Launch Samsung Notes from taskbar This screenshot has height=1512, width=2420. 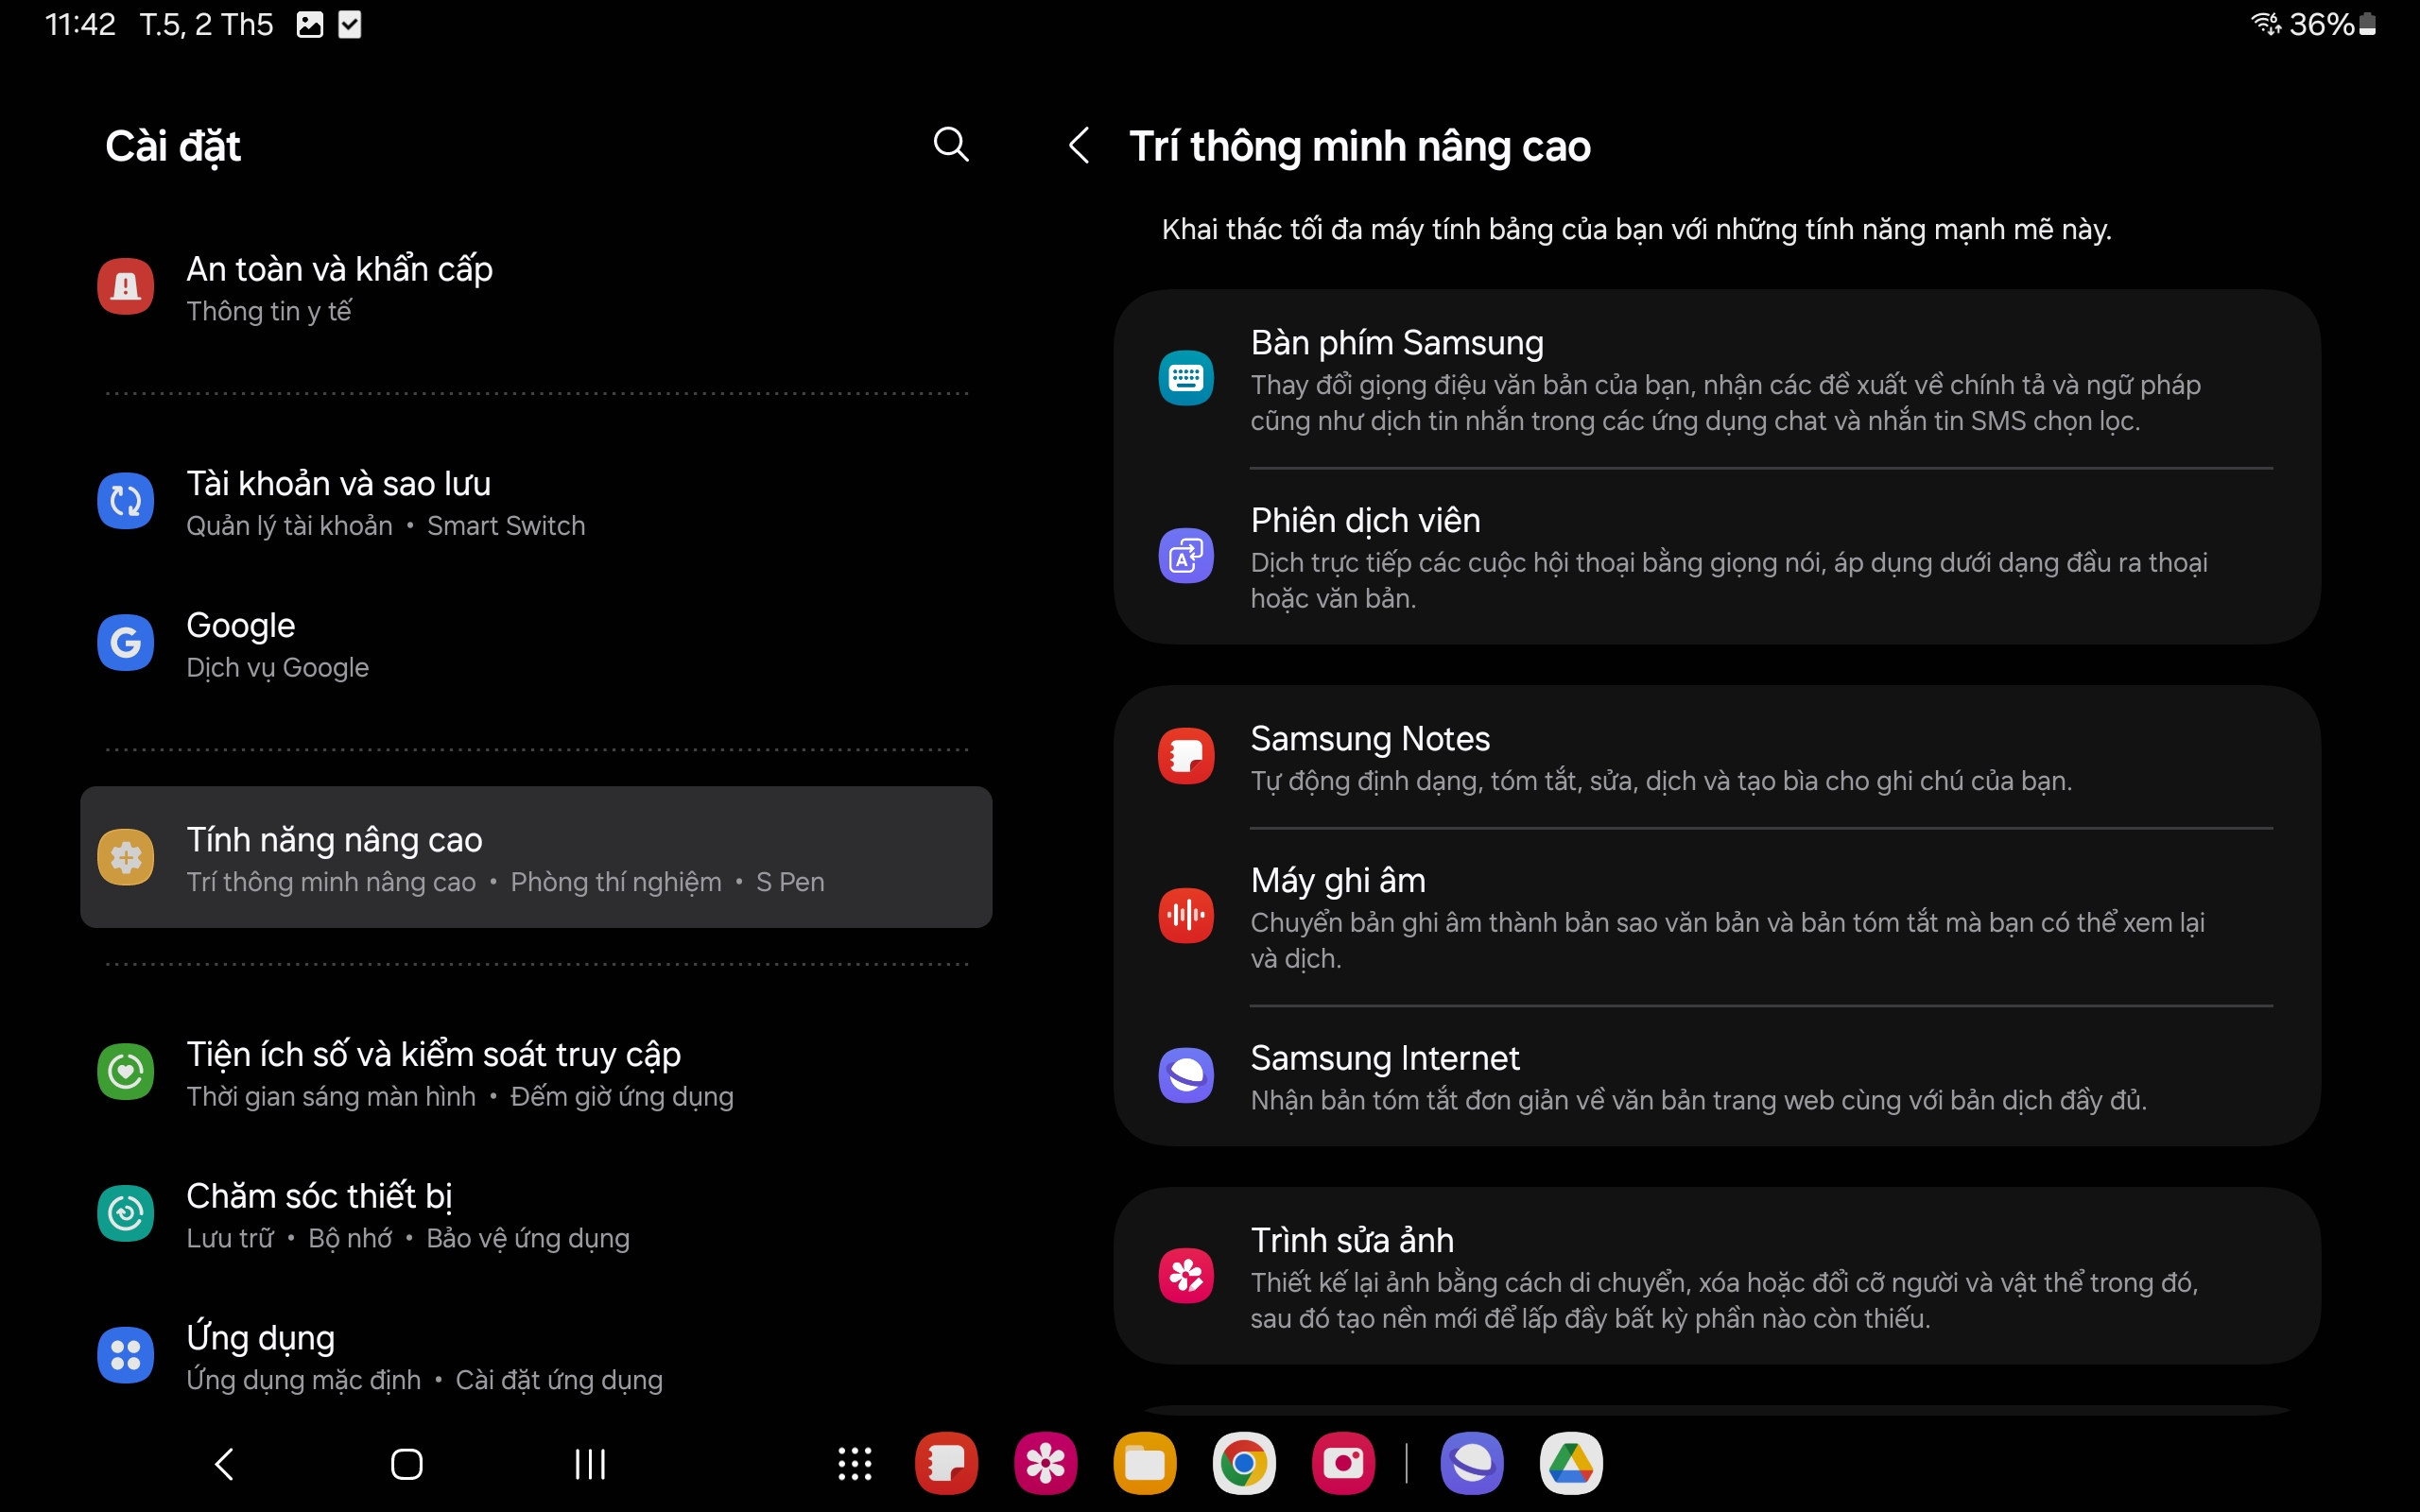[x=946, y=1464]
